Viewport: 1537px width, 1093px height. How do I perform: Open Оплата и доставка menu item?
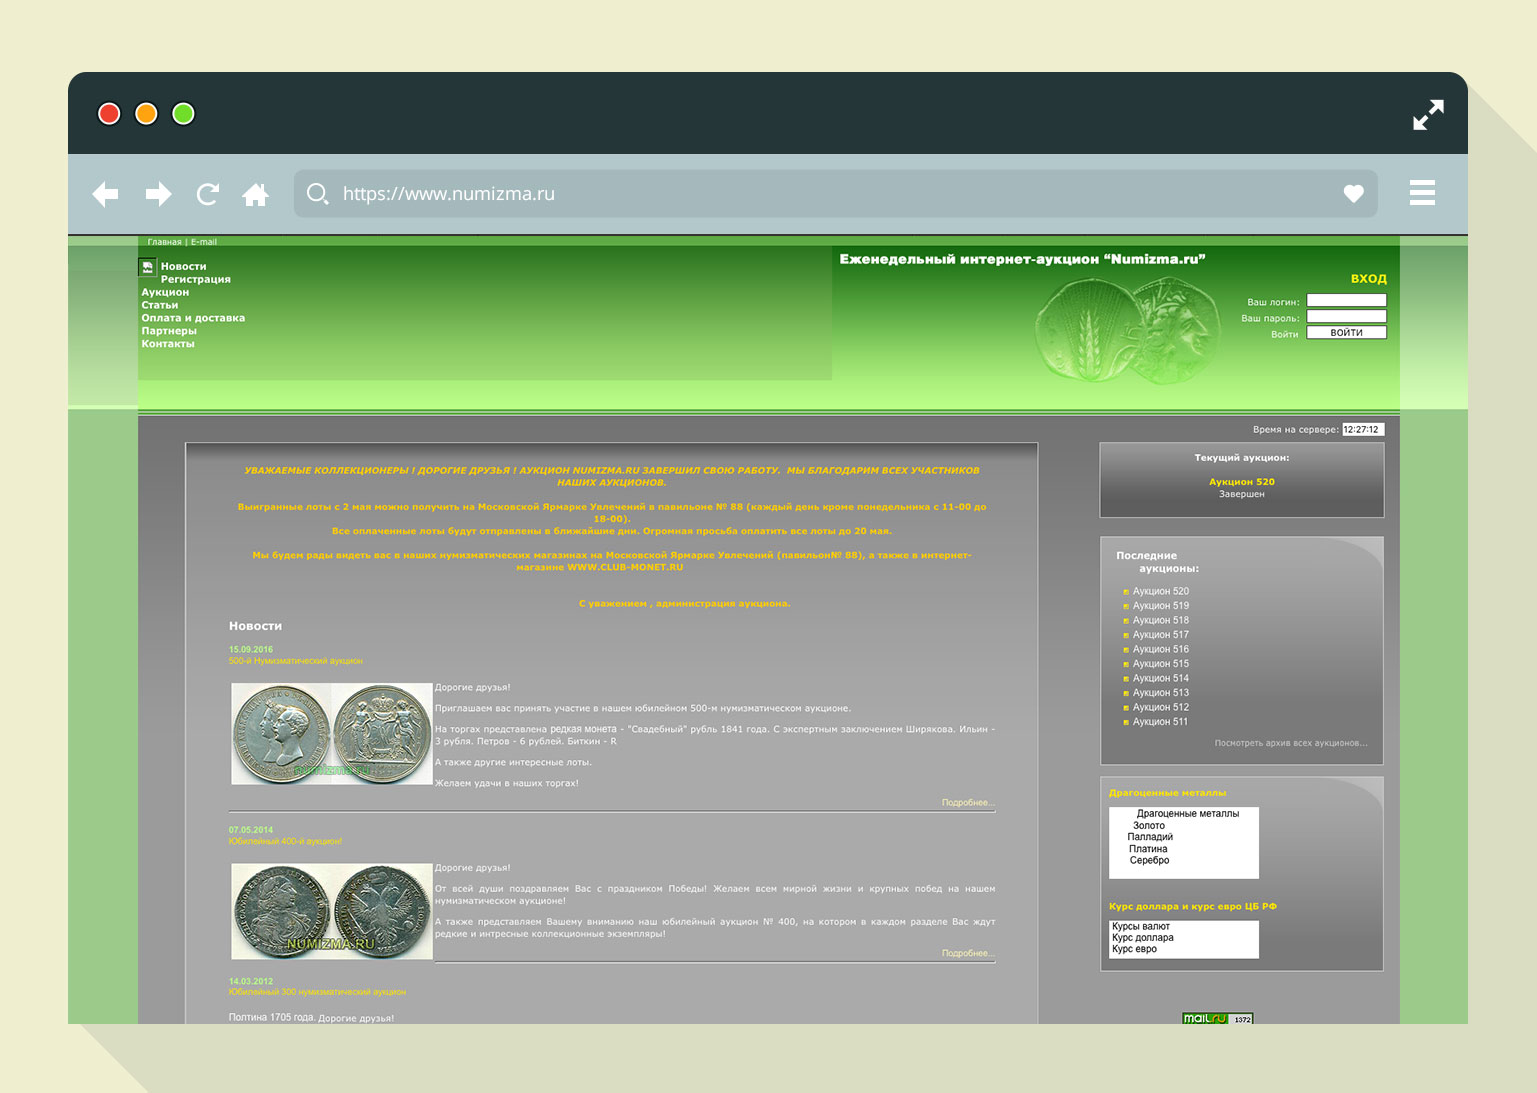pyautogui.click(x=193, y=319)
